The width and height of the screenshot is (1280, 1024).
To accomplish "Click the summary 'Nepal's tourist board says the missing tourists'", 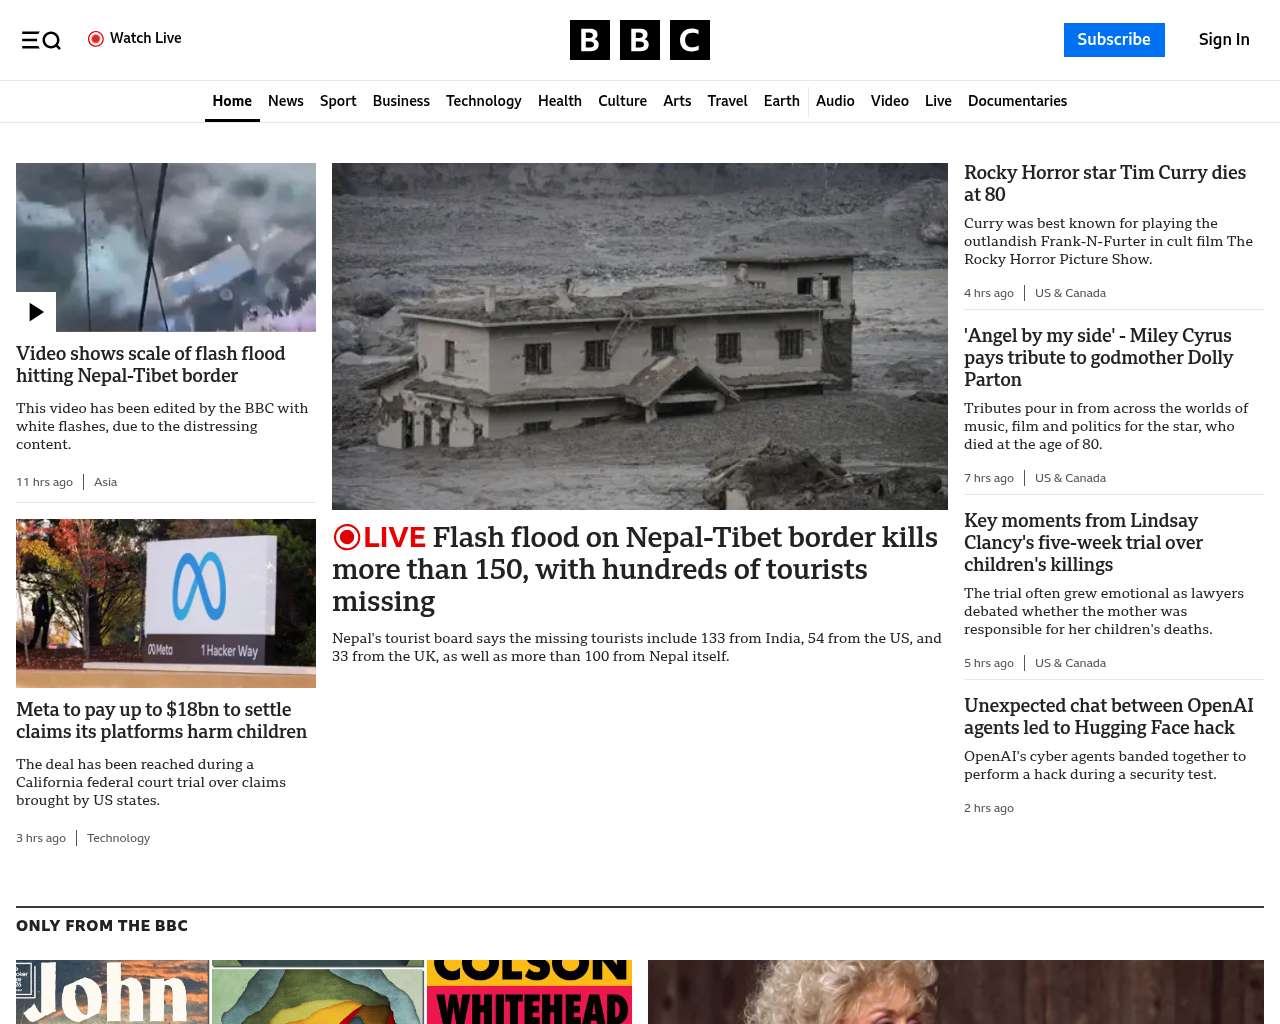I will pos(637,647).
